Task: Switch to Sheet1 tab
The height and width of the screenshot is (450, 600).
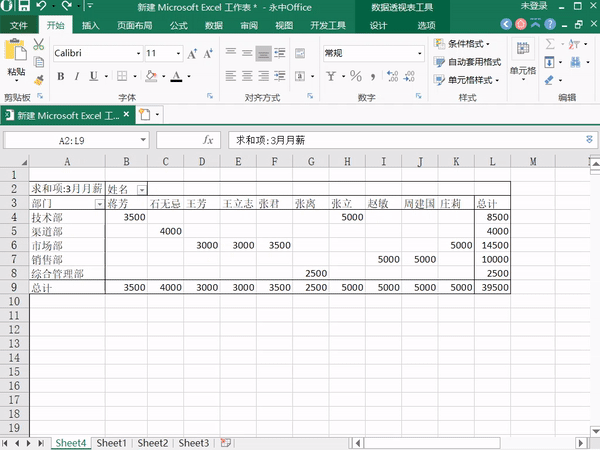Action: pyautogui.click(x=111, y=443)
